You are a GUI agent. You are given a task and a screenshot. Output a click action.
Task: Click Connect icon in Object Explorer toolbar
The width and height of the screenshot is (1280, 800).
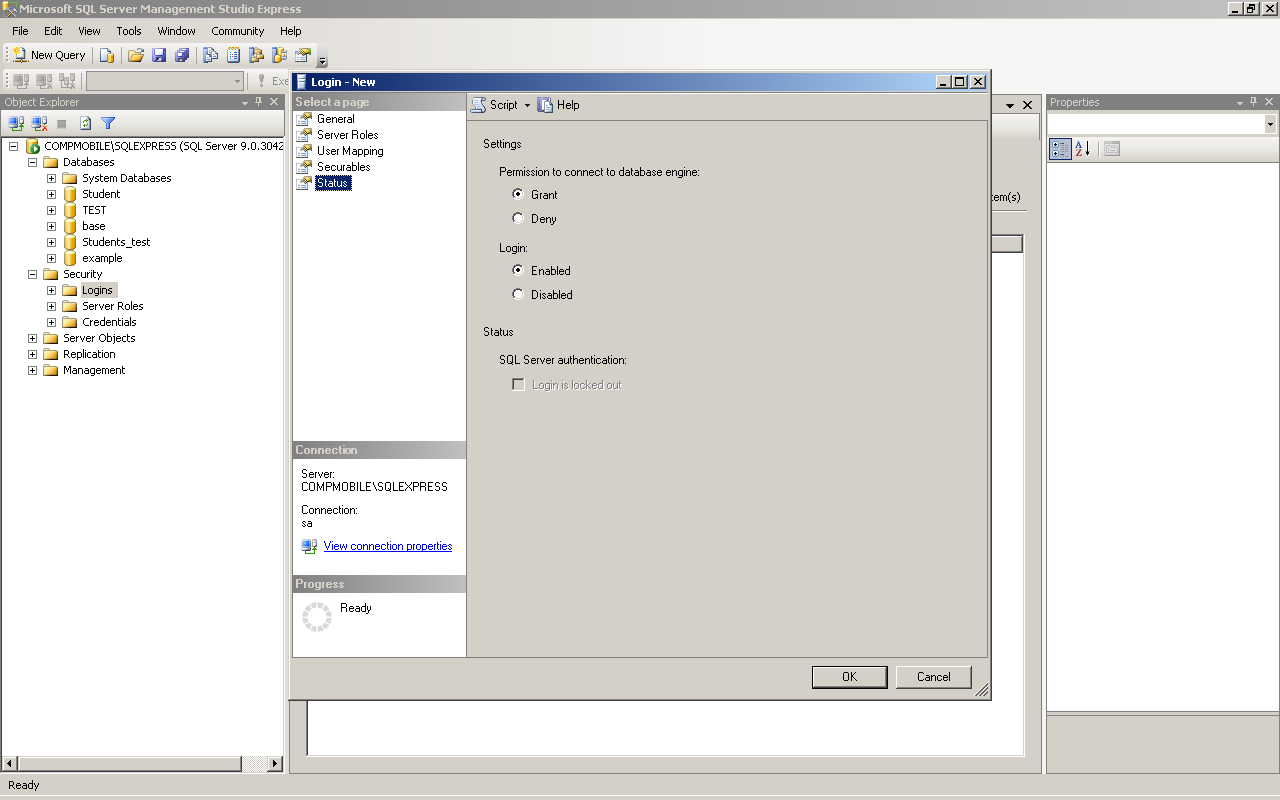[x=16, y=123]
